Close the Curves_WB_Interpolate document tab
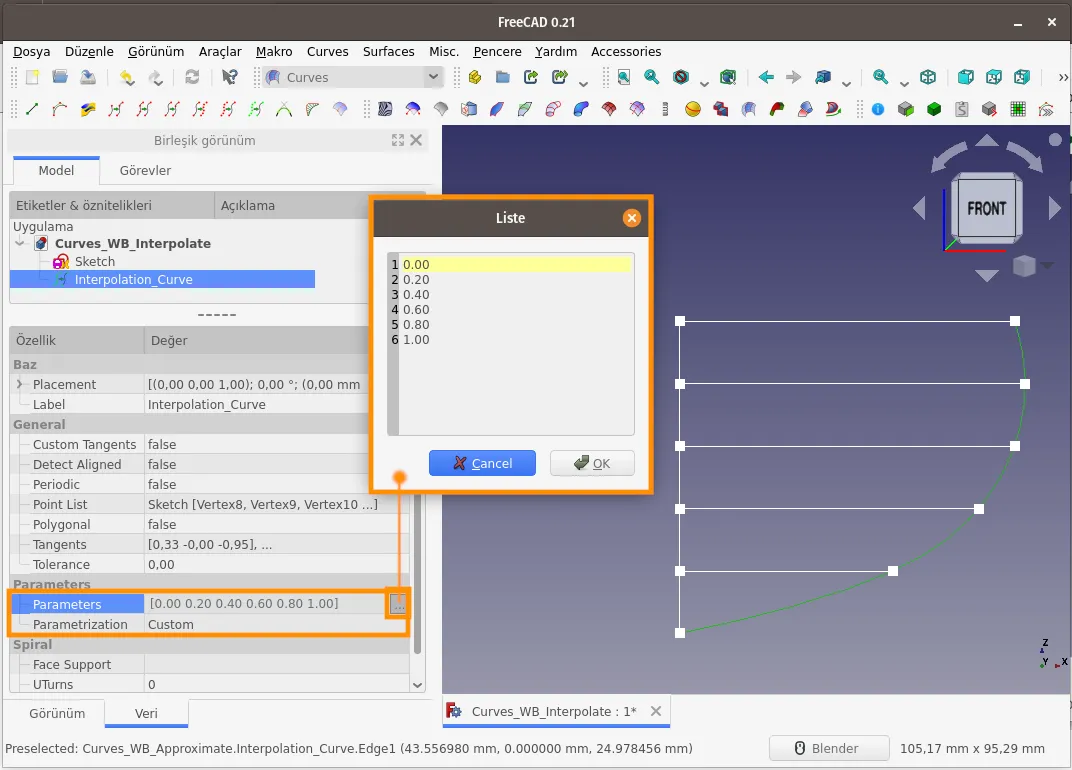 pyautogui.click(x=656, y=711)
